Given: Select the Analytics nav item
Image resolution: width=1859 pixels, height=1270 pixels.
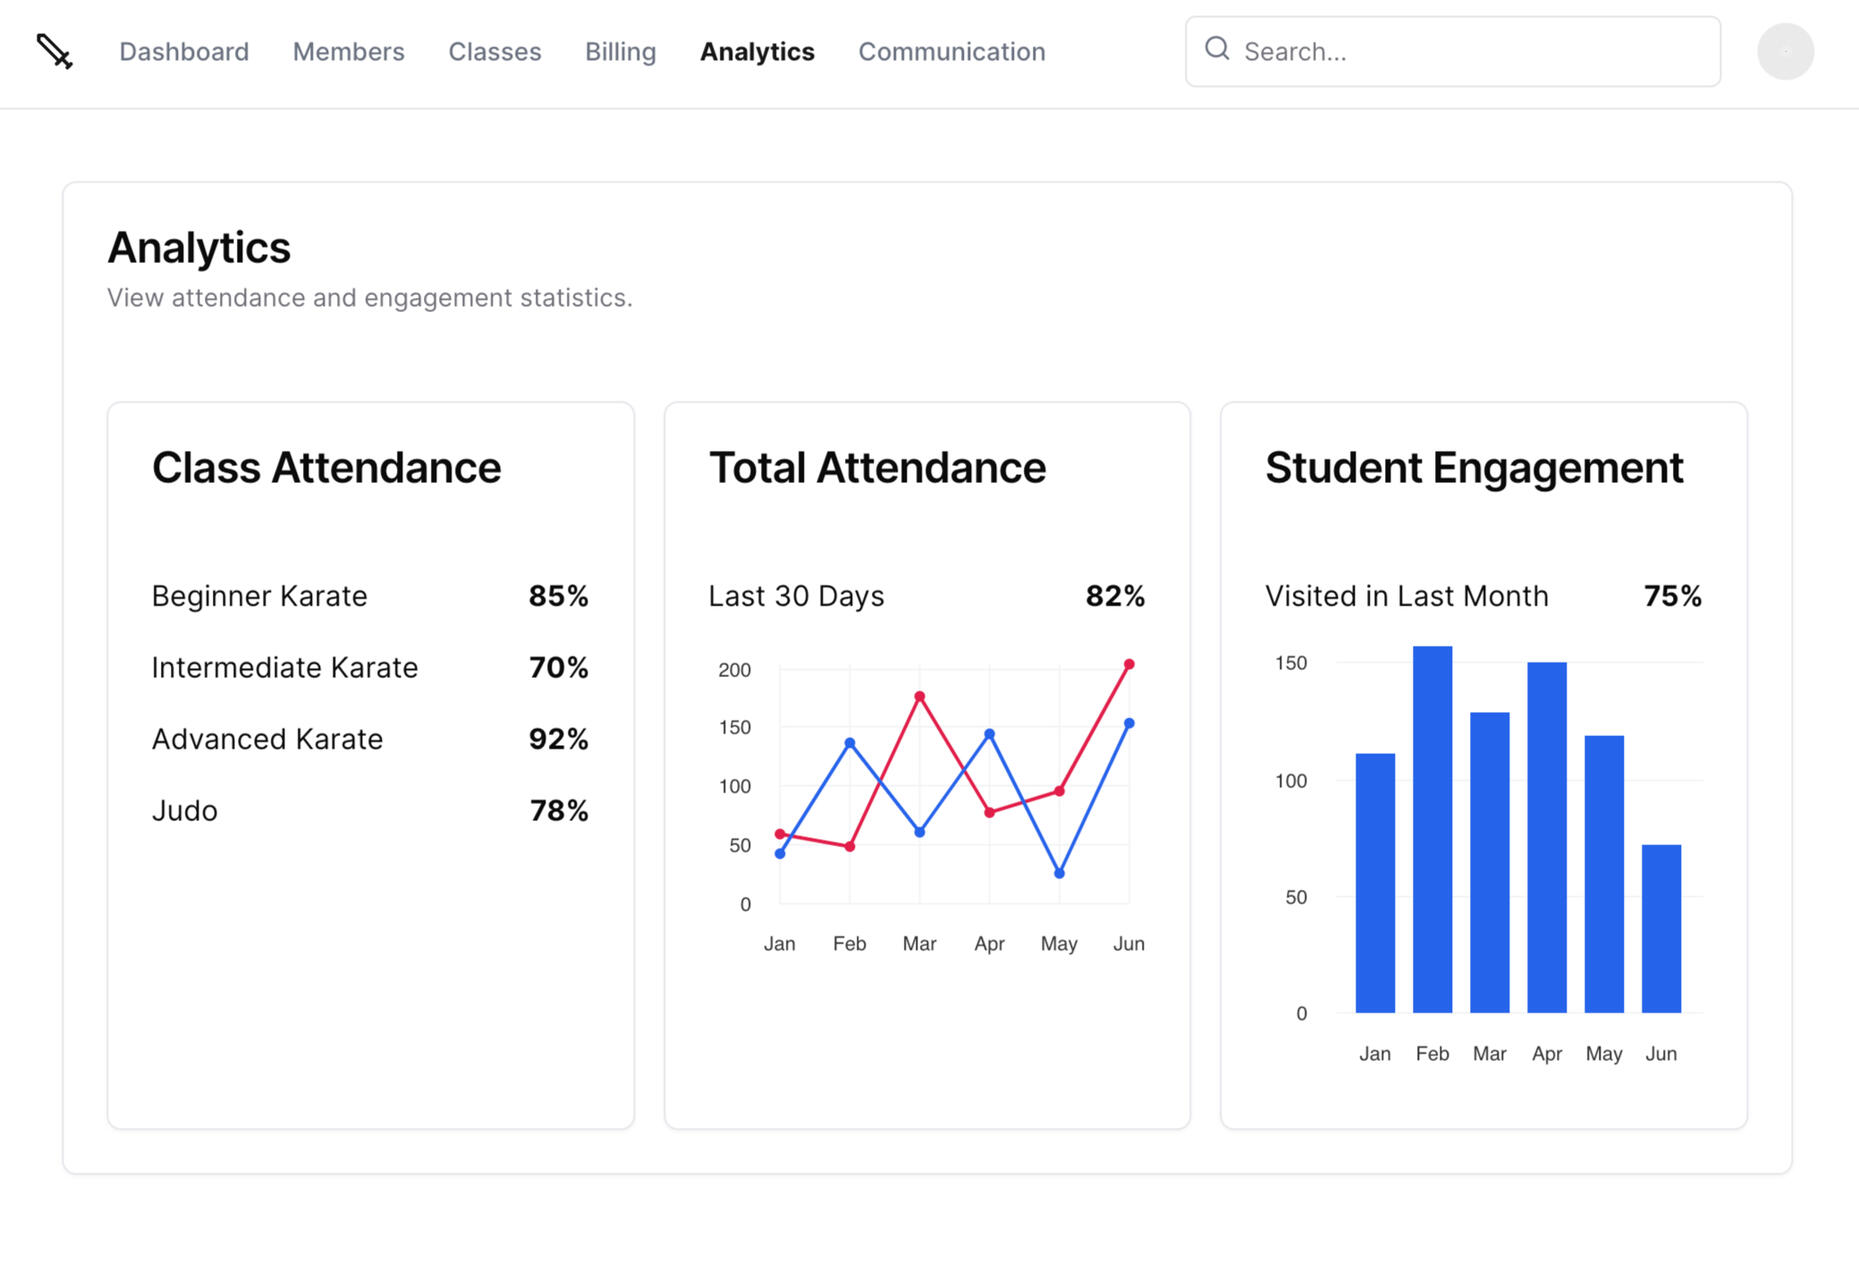Looking at the screenshot, I should click(x=757, y=51).
